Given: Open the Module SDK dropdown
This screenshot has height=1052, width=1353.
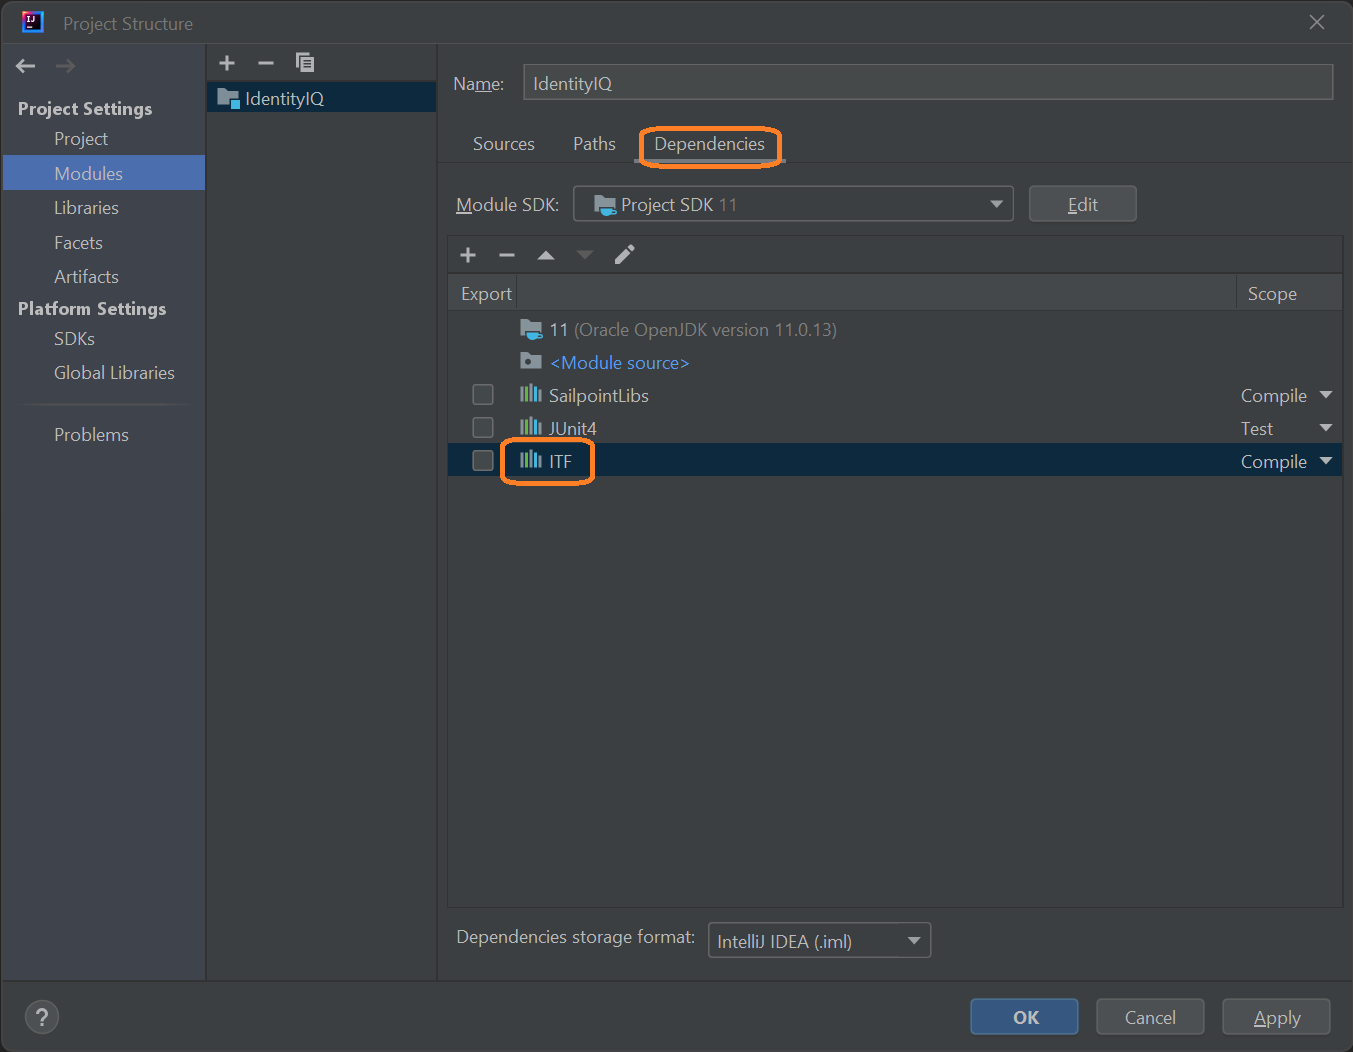Looking at the screenshot, I should pos(793,204).
